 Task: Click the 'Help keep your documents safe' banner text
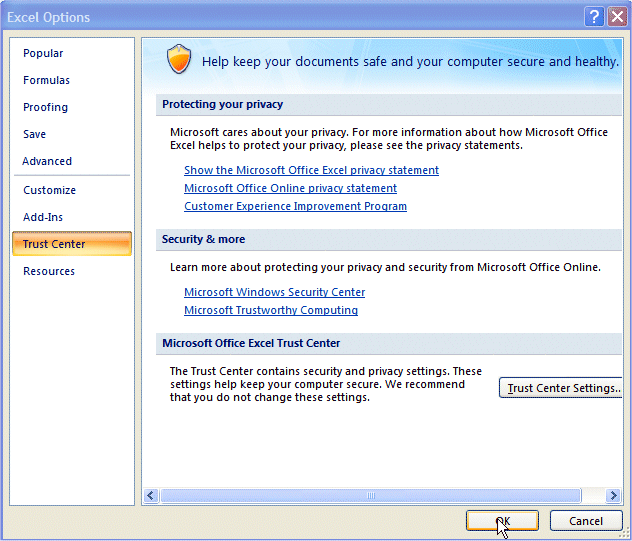click(x=410, y=62)
